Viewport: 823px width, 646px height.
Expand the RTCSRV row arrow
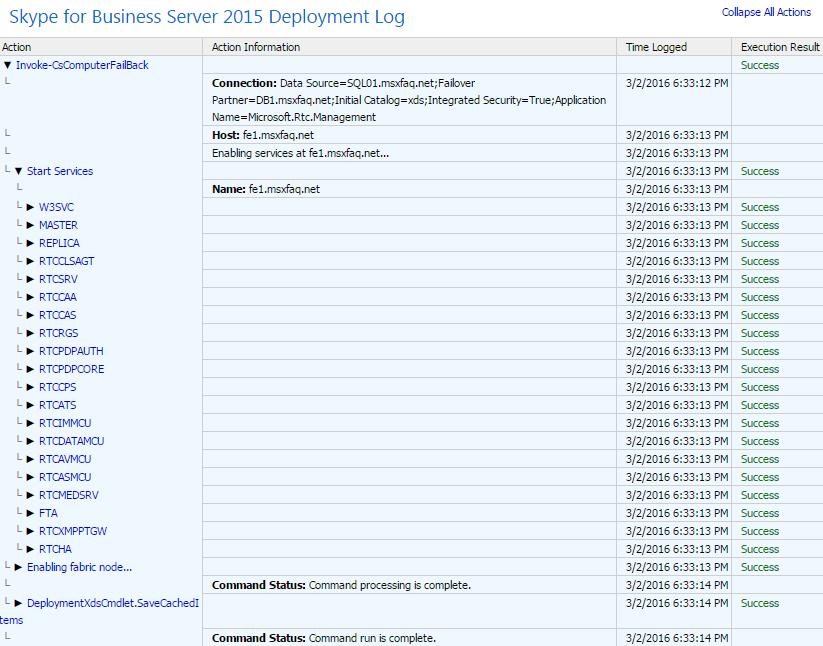[30, 279]
